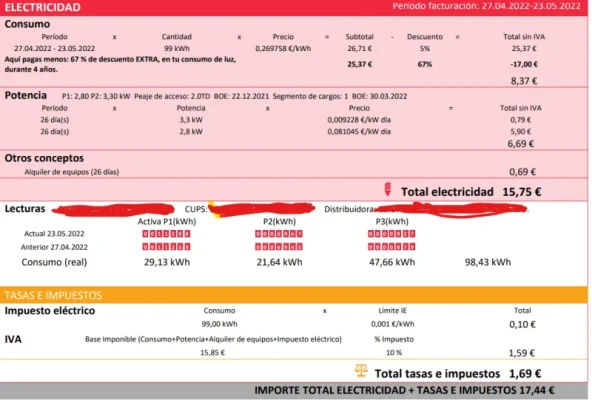
Task: Click the Distribuidora label
Action: click(x=349, y=209)
